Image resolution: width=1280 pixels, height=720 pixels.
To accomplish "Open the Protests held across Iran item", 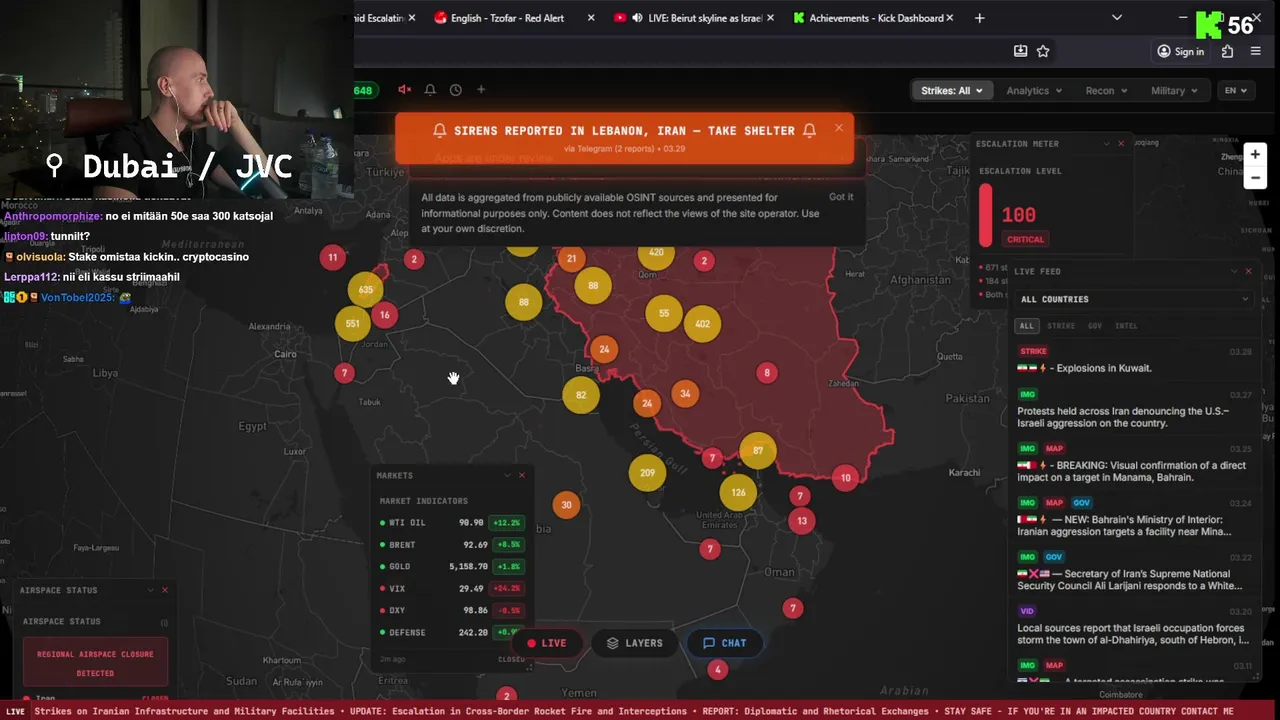I will click(1134, 410).
